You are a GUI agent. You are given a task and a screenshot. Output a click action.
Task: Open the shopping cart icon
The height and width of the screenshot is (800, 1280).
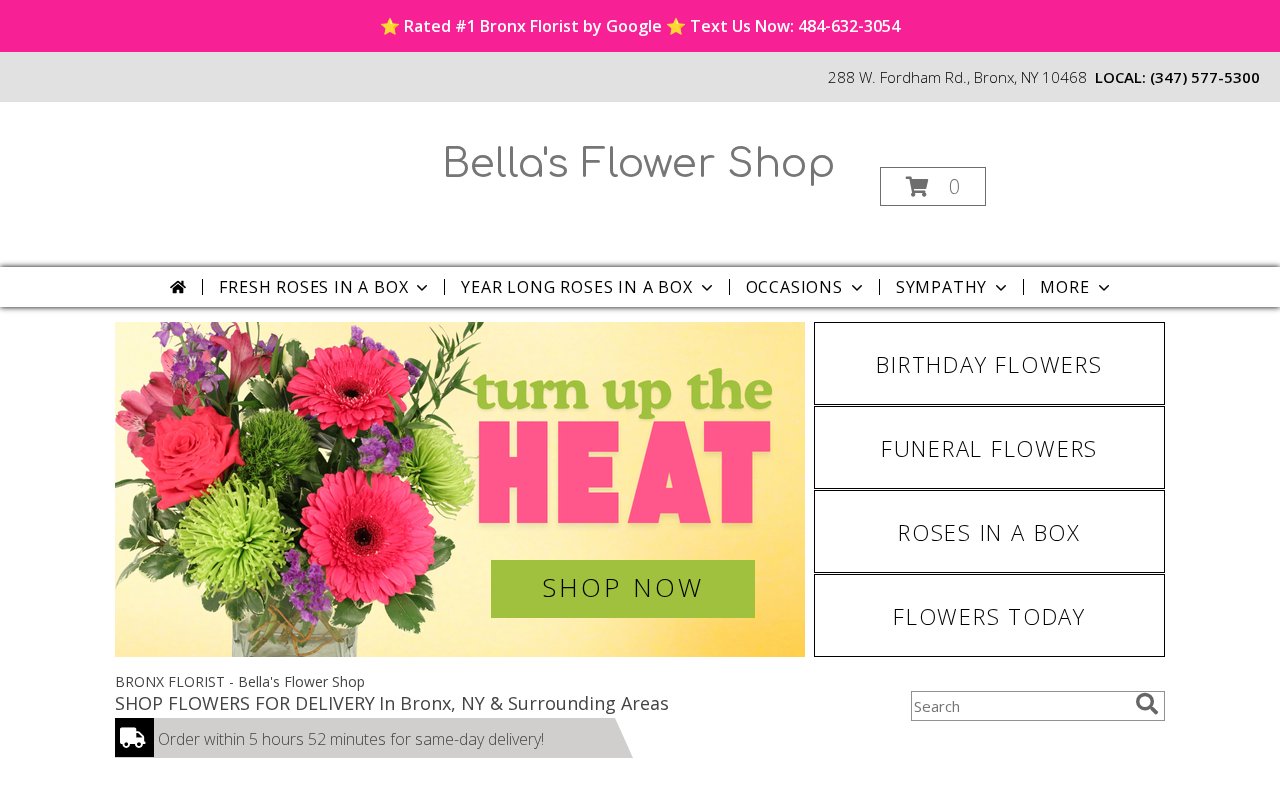(917, 187)
